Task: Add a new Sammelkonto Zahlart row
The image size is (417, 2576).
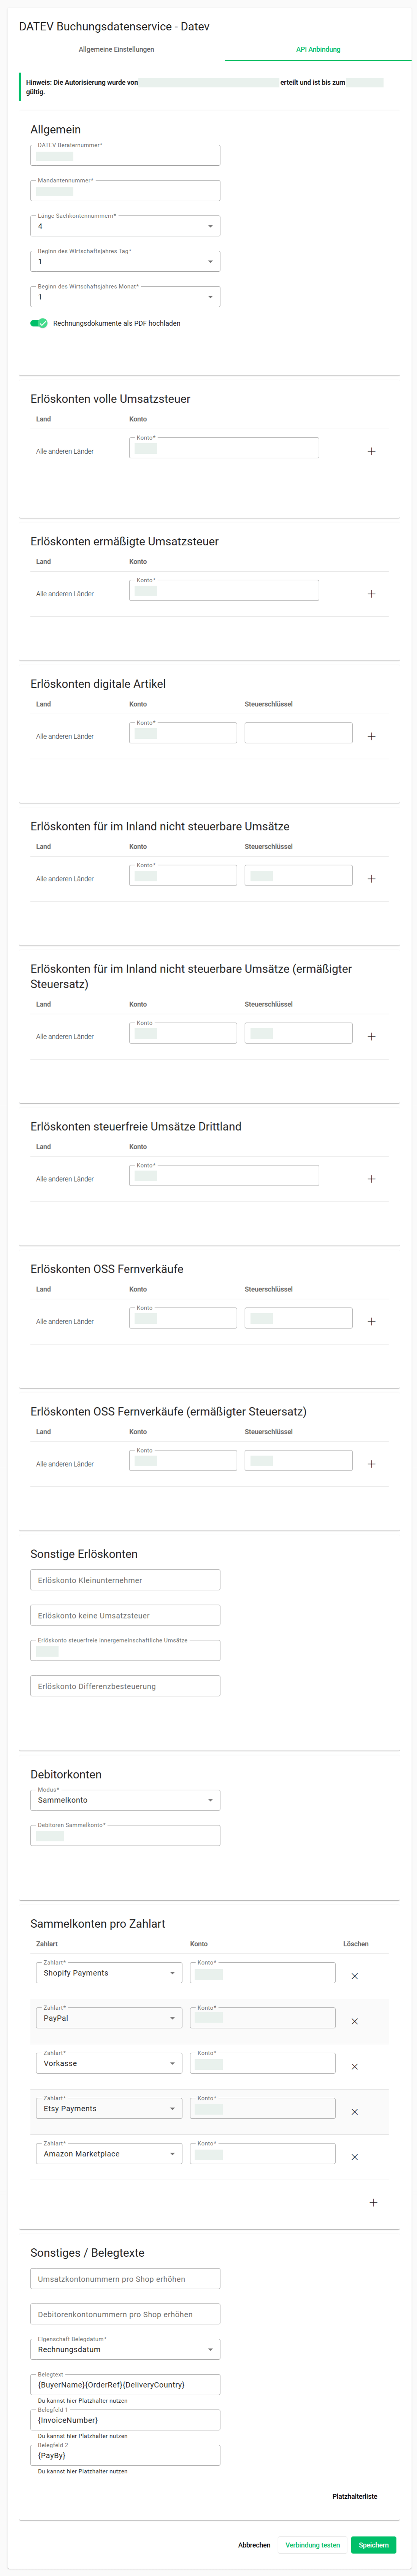Action: (373, 2202)
